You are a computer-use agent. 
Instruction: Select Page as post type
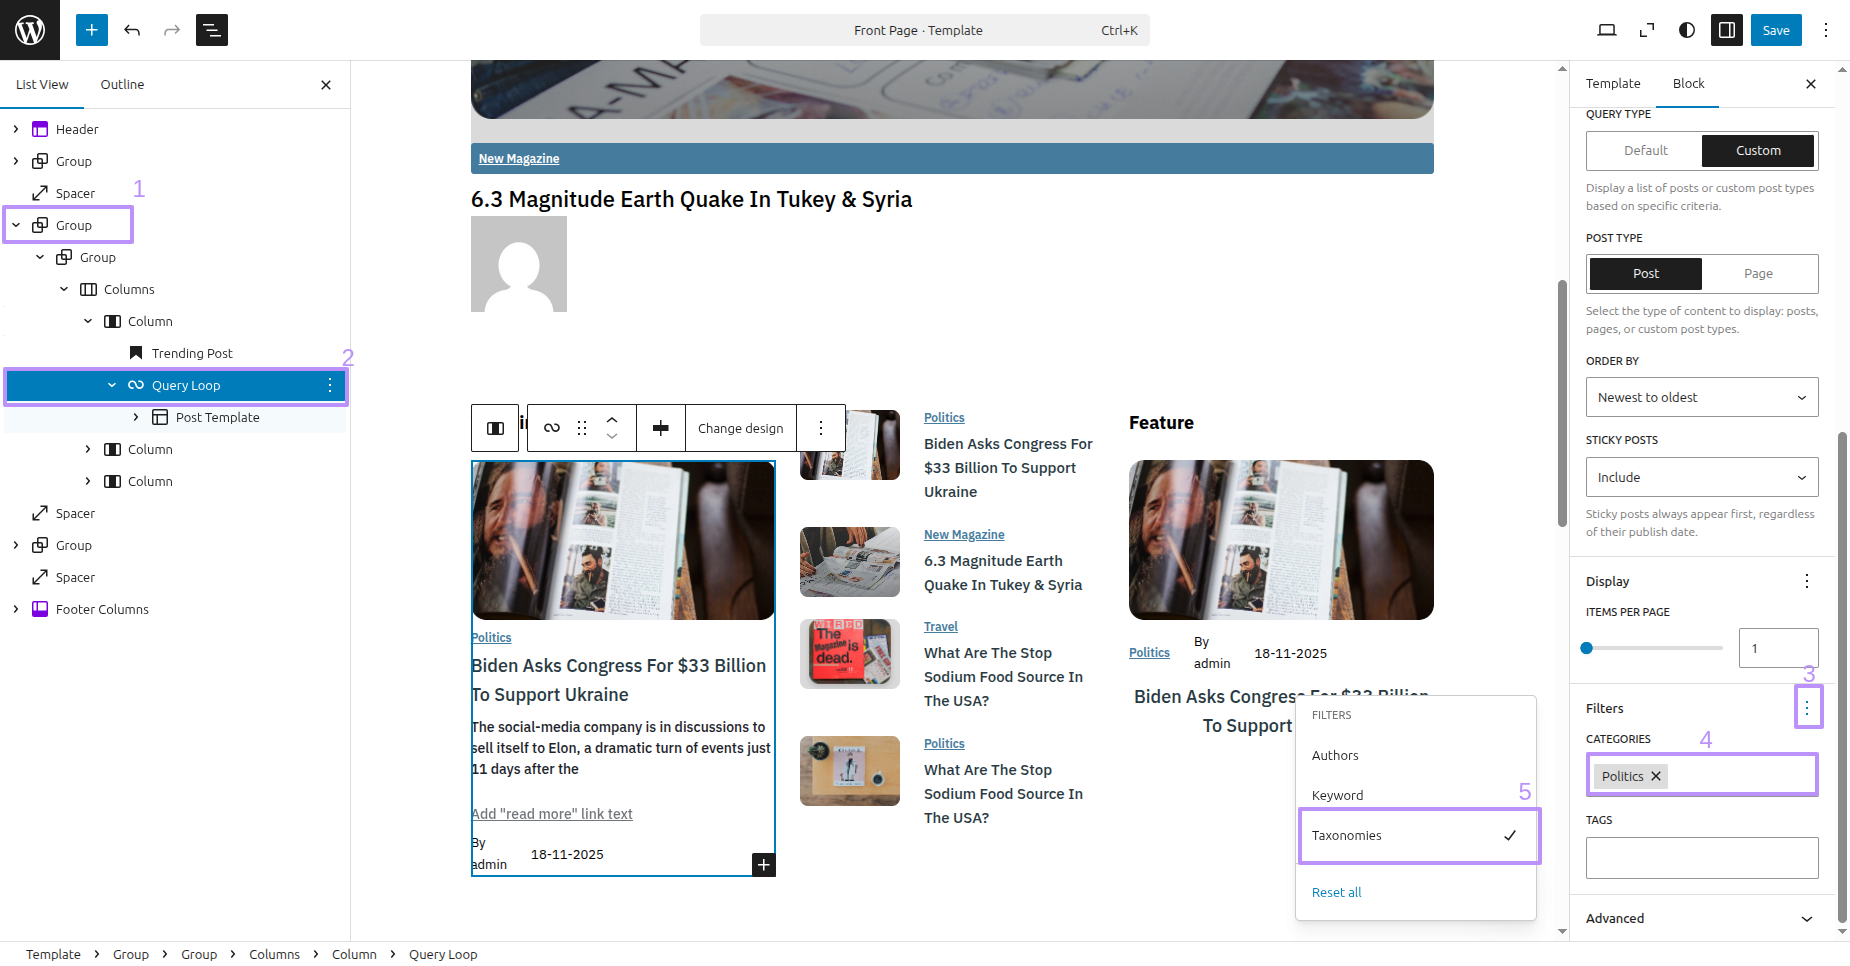1758,274
